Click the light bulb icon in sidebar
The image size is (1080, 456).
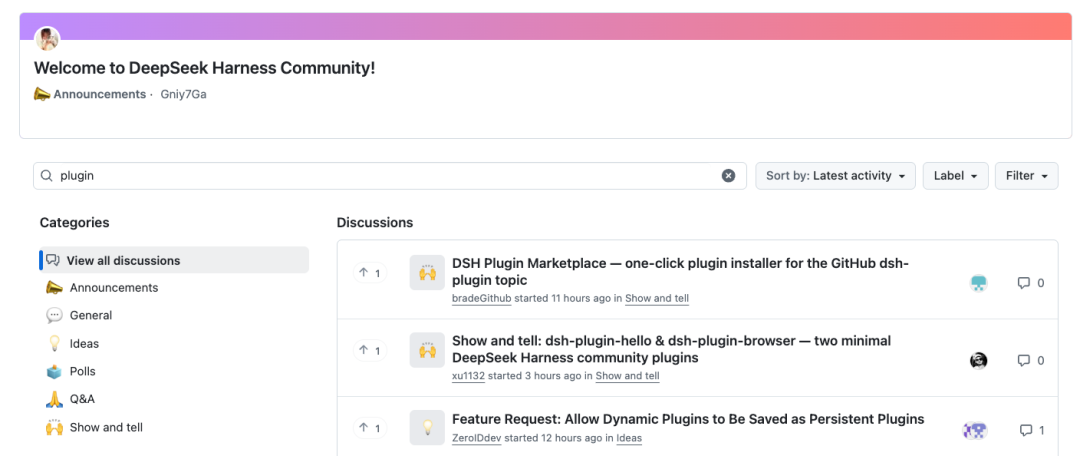click(54, 343)
